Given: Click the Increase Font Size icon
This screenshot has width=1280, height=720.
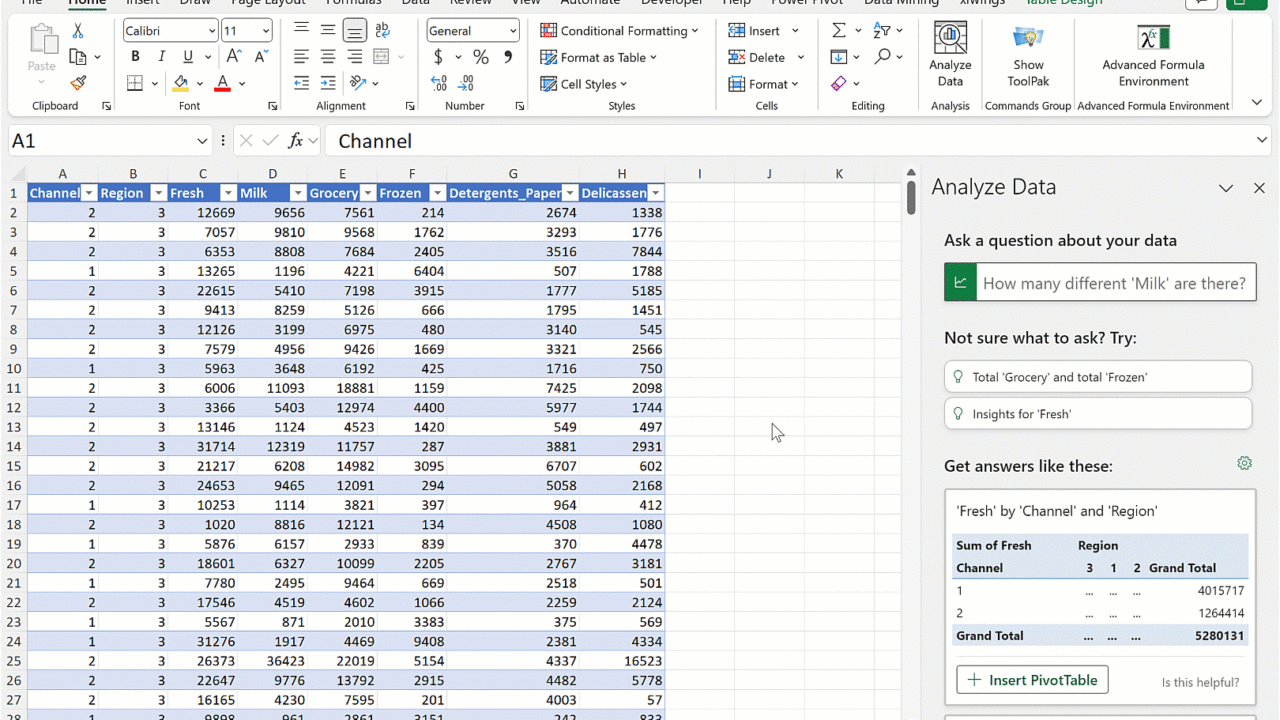Looking at the screenshot, I should coord(235,57).
